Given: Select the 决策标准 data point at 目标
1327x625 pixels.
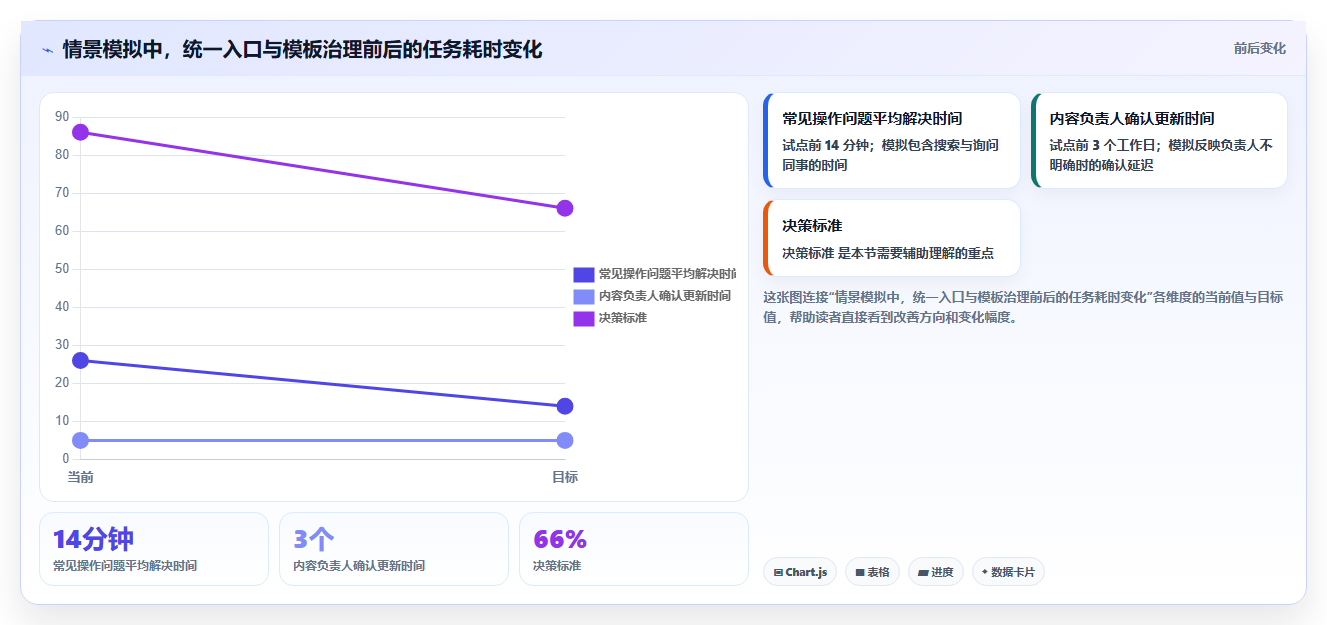Looking at the screenshot, I should 565,208.
